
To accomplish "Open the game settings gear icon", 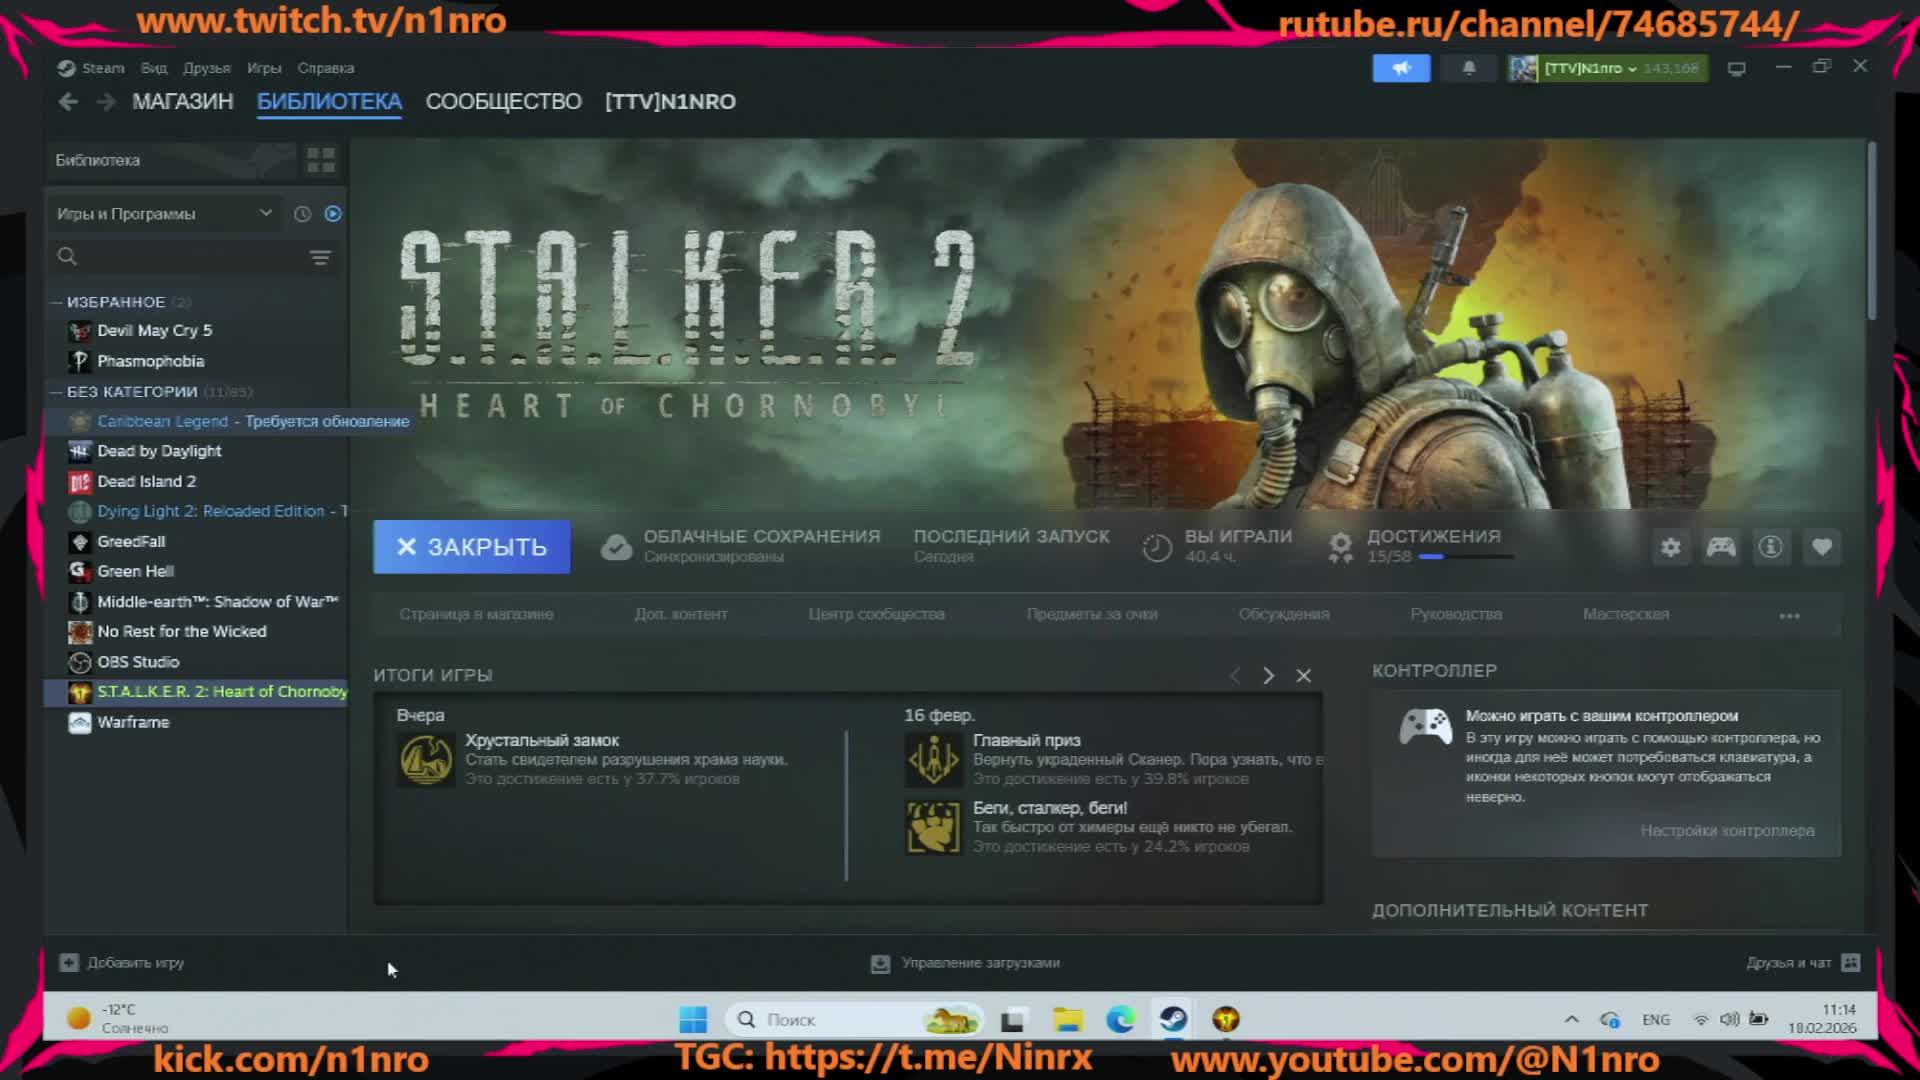I will click(x=1670, y=547).
